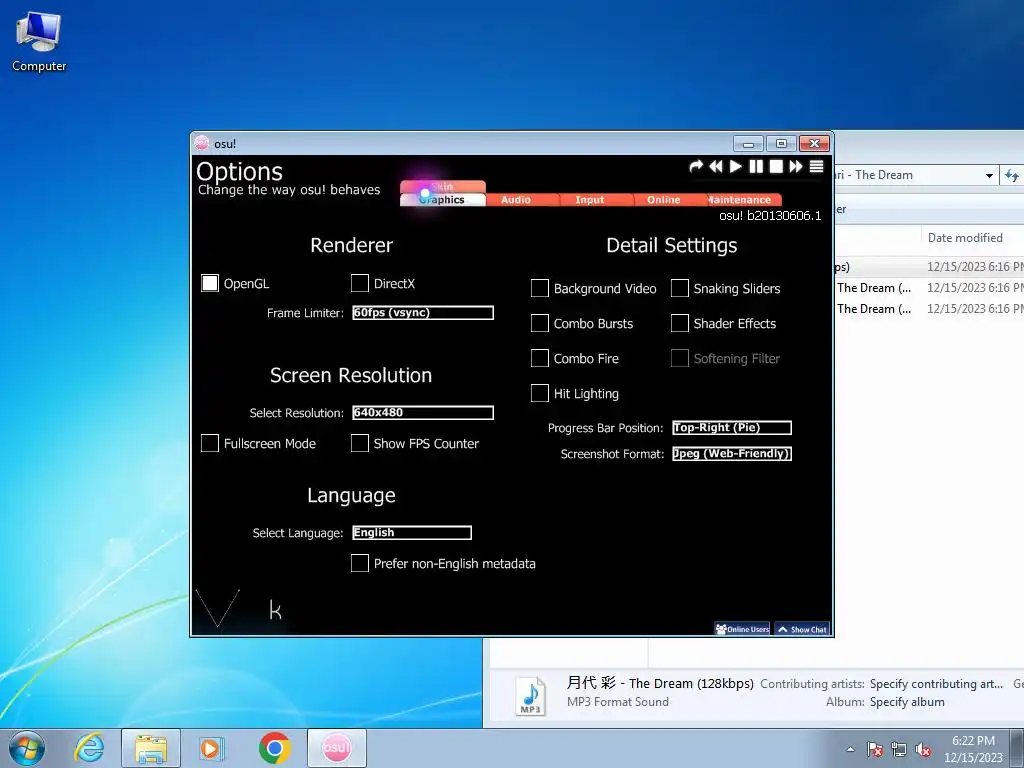
Task: Show hidden system tray icons
Action: 850,749
